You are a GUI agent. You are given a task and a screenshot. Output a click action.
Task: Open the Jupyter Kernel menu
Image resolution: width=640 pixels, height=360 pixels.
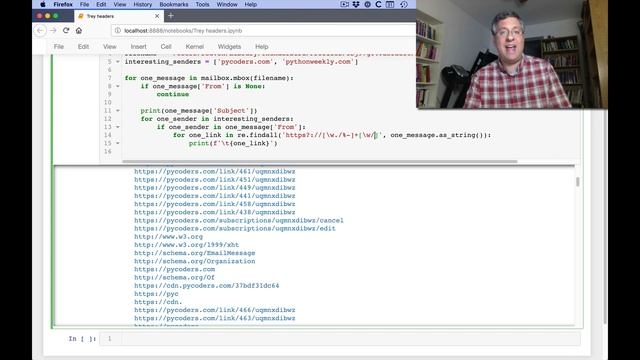tap(194, 47)
